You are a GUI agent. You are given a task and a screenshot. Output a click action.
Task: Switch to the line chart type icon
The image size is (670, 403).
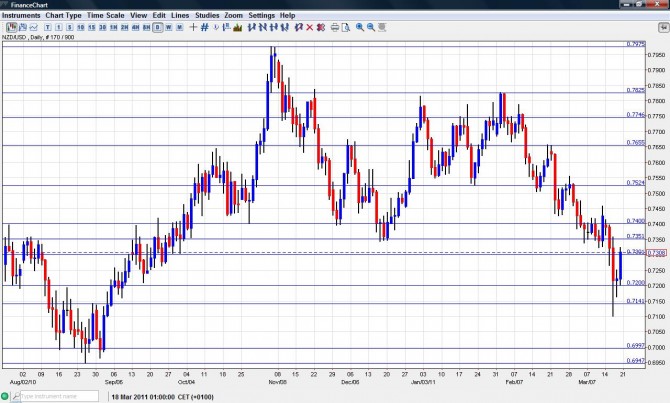click(33, 27)
